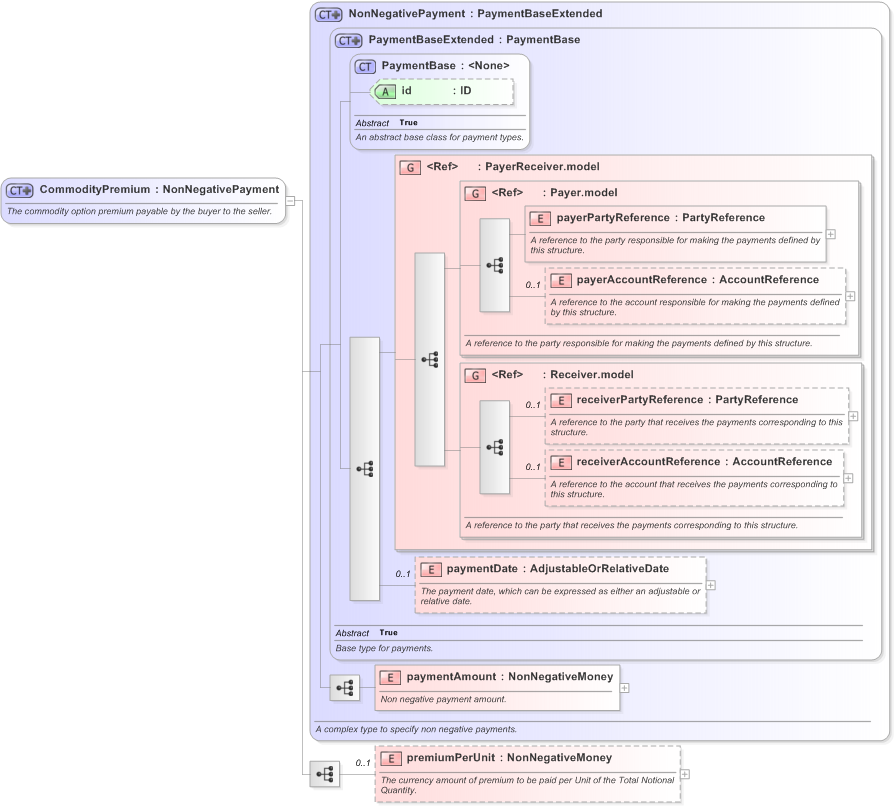
Task: Click the E icon of premiumPerUnit
Action: tap(391, 759)
